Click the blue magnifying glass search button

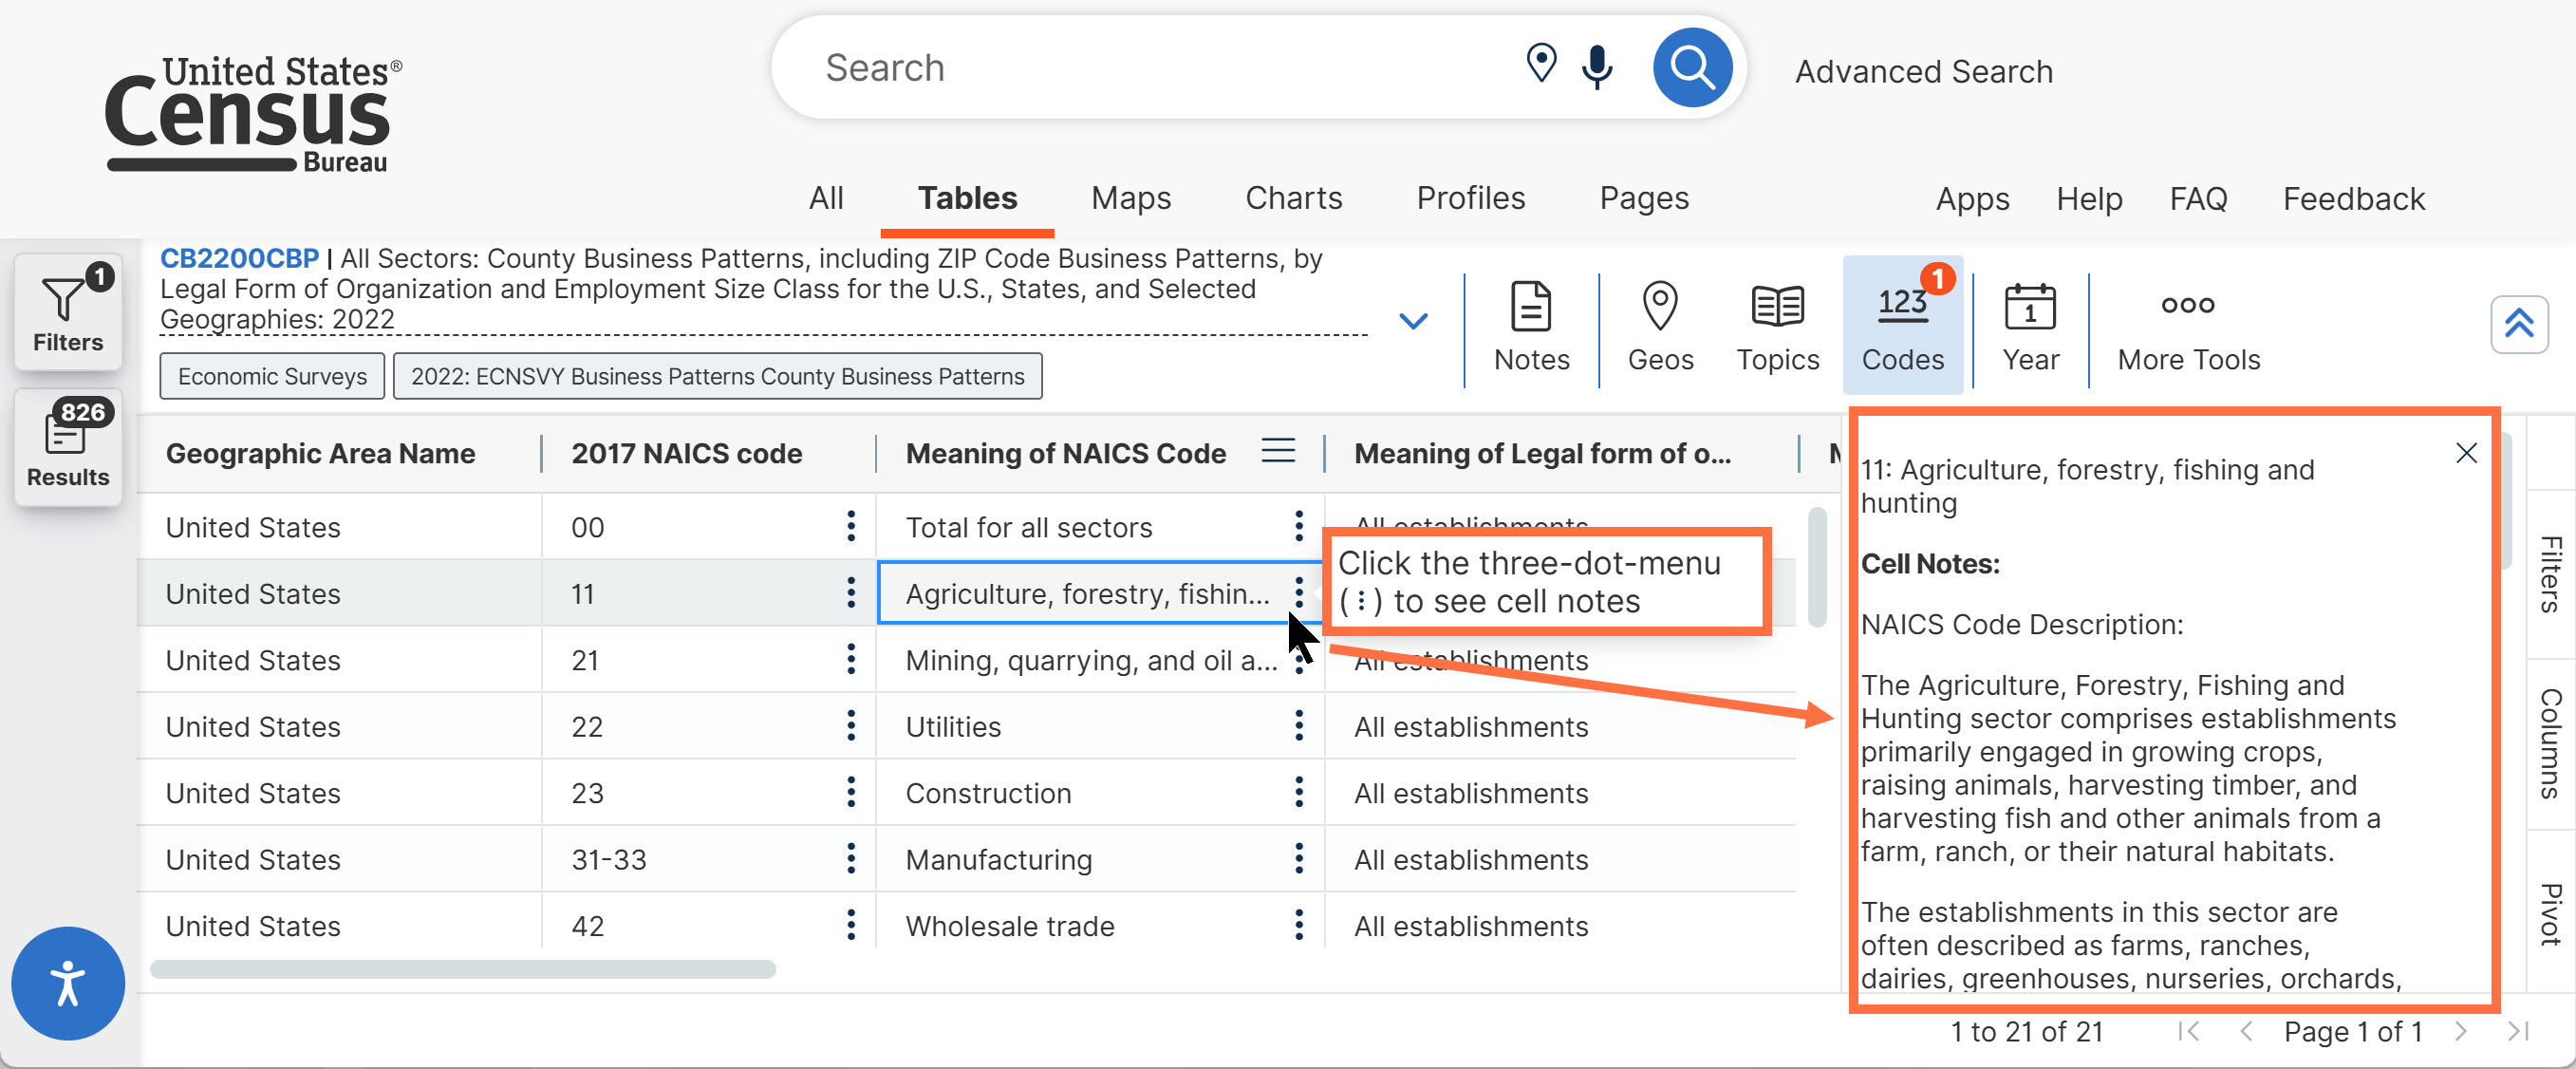(x=1692, y=68)
